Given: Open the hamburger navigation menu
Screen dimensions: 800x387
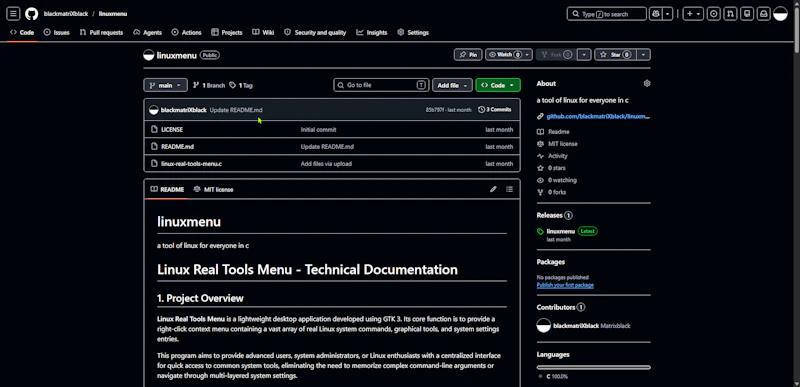Looking at the screenshot, I should (13, 14).
